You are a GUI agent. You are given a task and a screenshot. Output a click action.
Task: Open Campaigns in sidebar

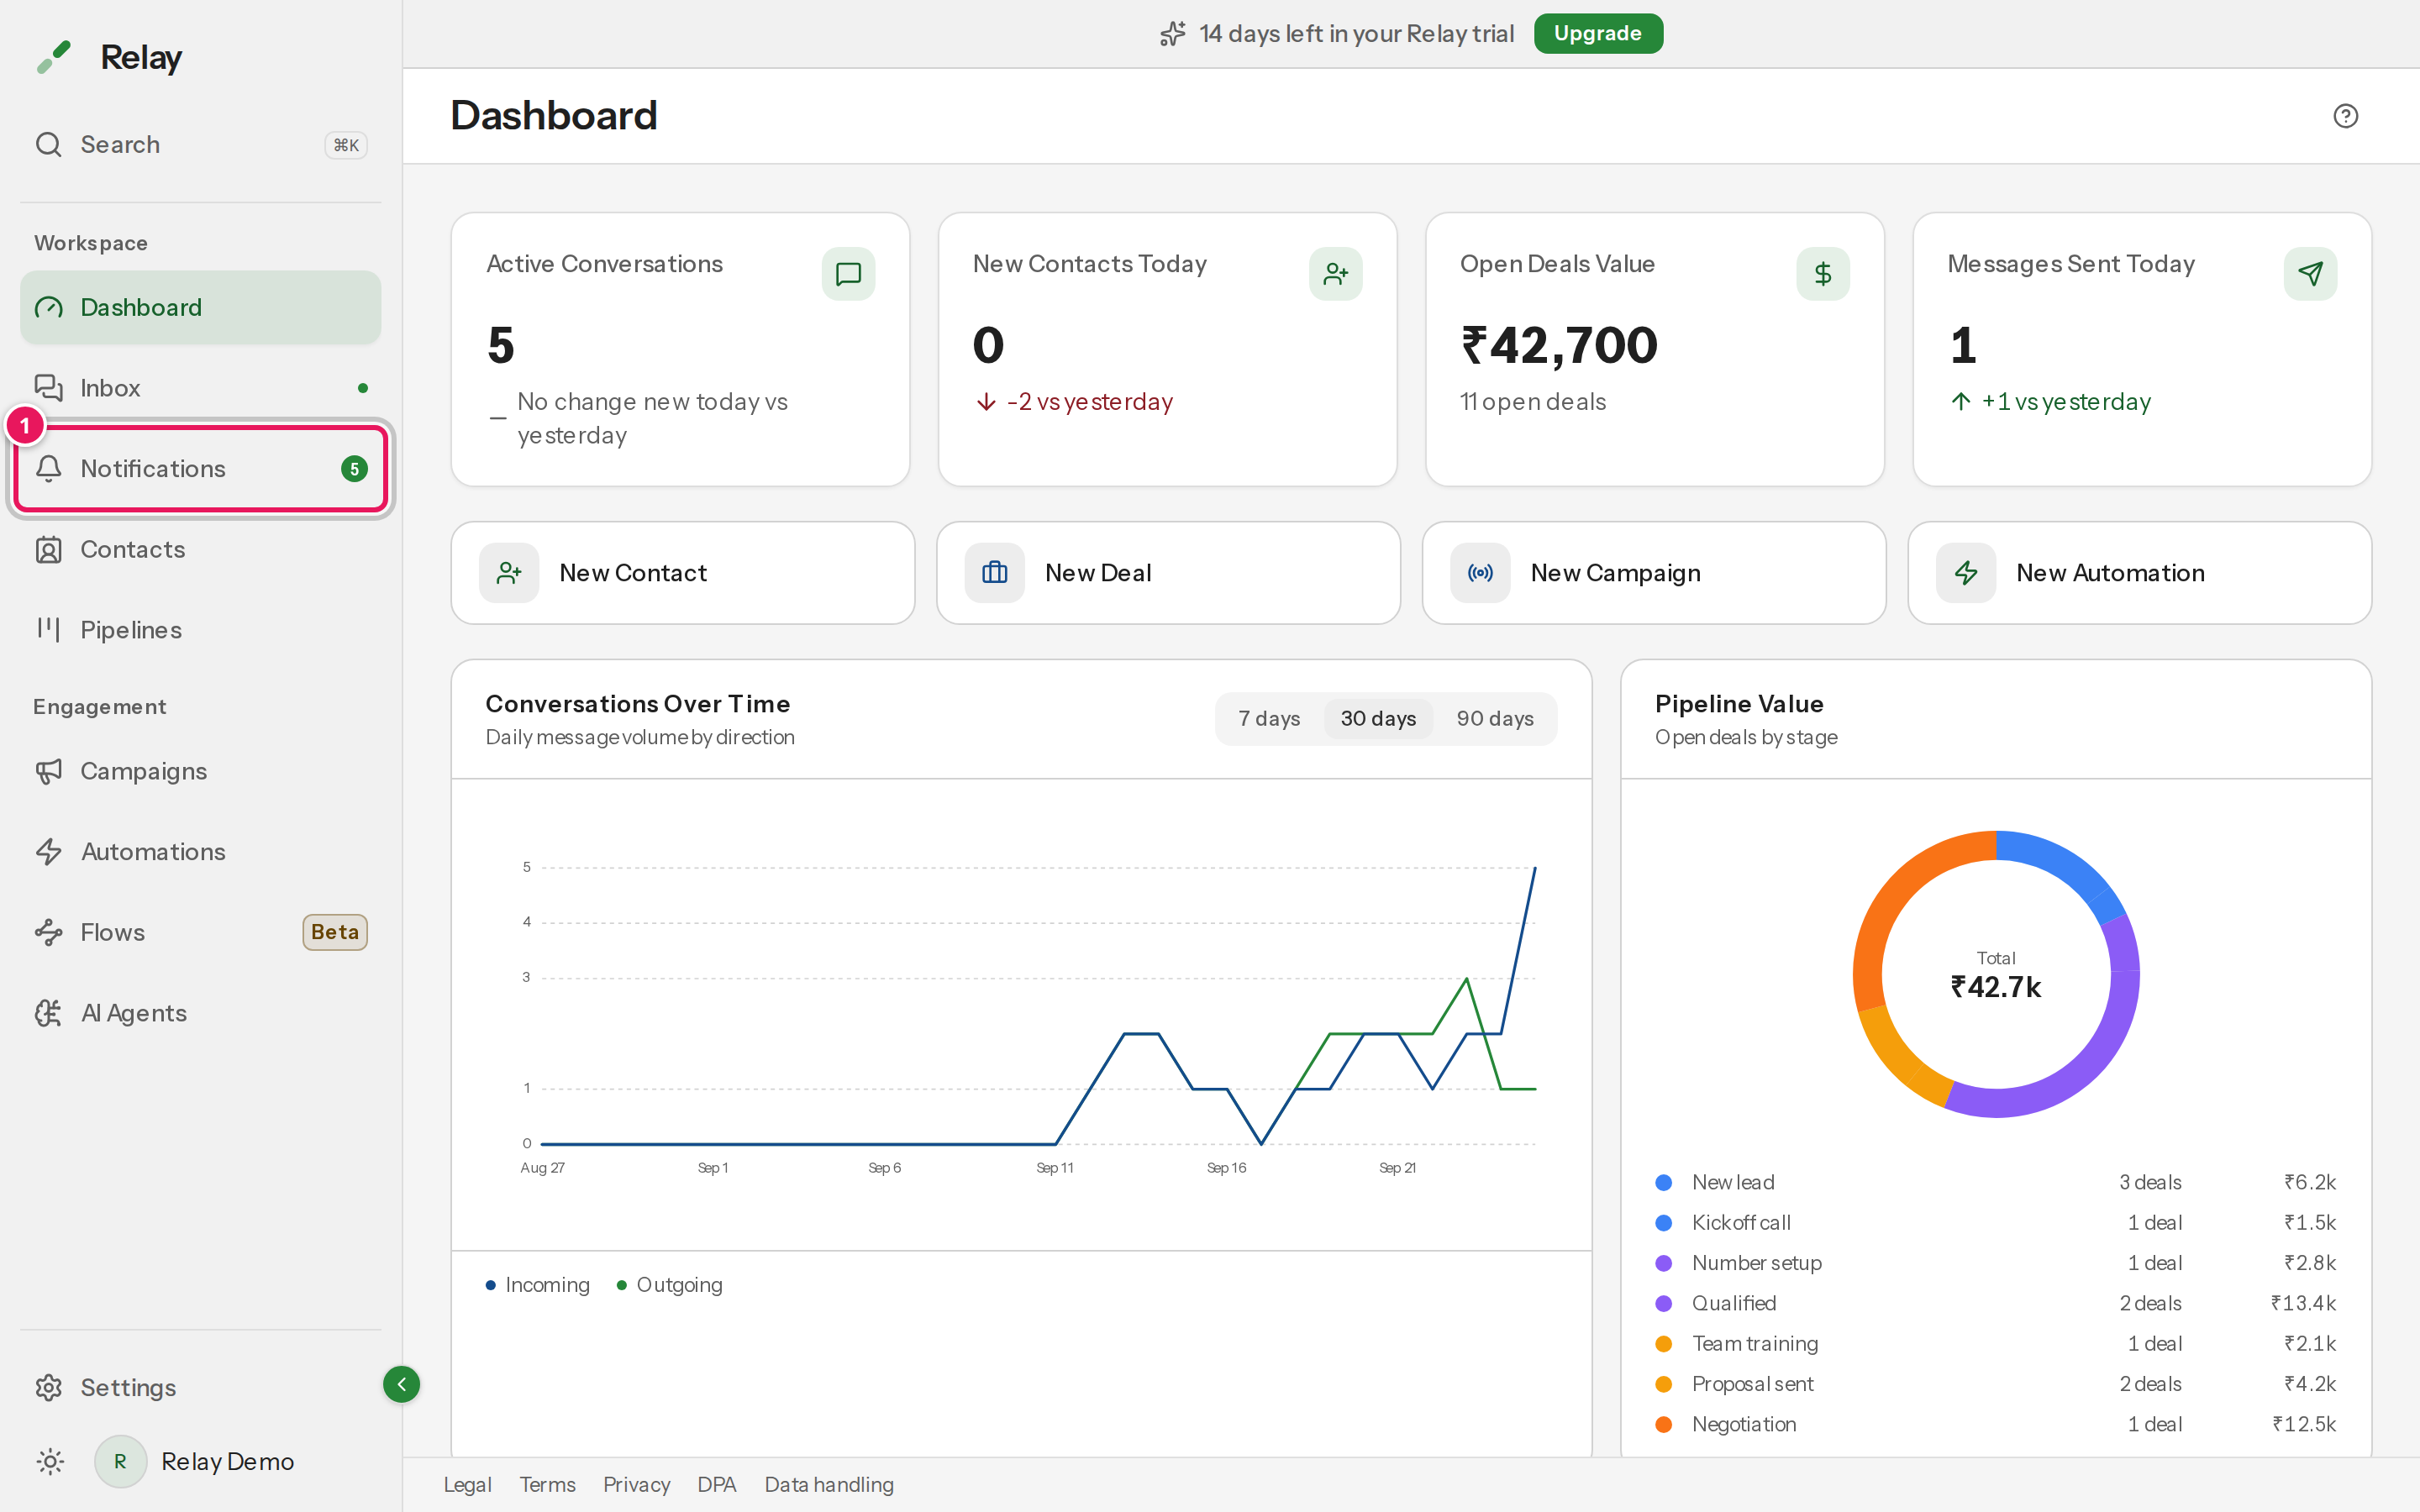pos(201,771)
